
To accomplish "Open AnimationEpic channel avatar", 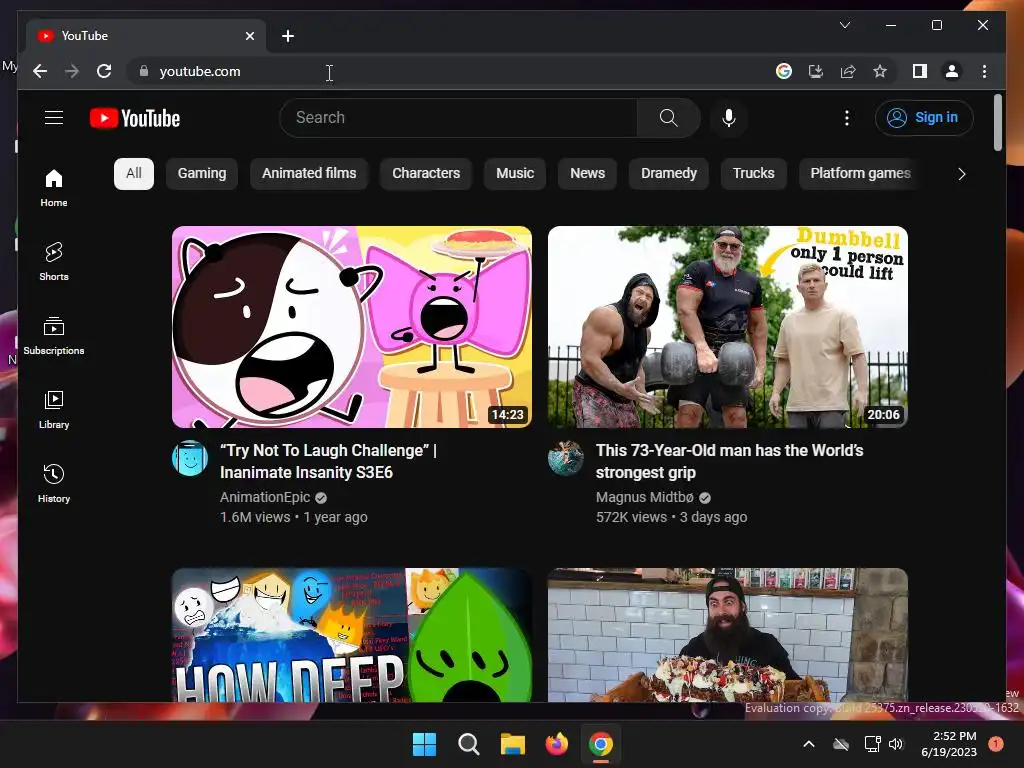I will click(189, 458).
